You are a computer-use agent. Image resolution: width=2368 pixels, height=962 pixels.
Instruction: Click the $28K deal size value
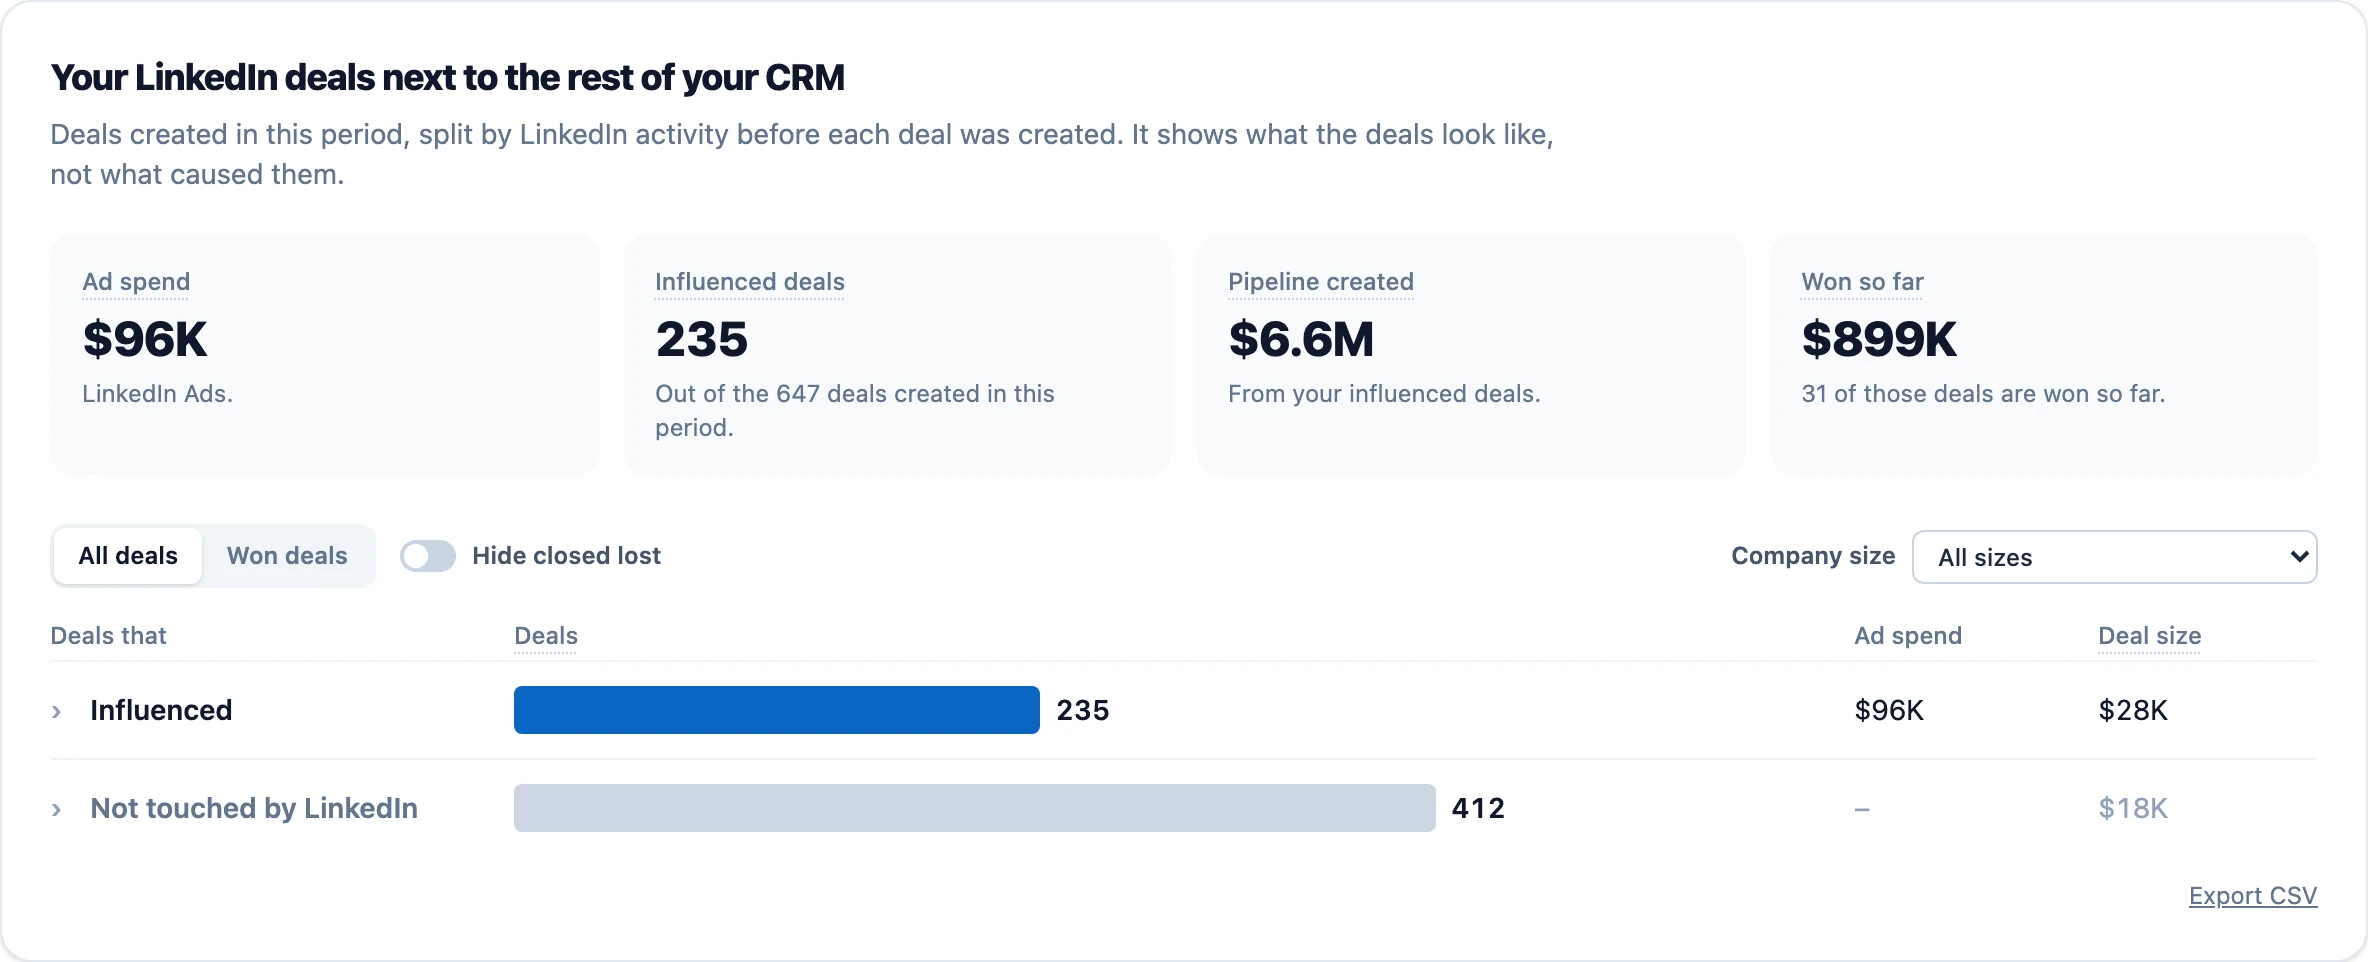coord(2133,710)
